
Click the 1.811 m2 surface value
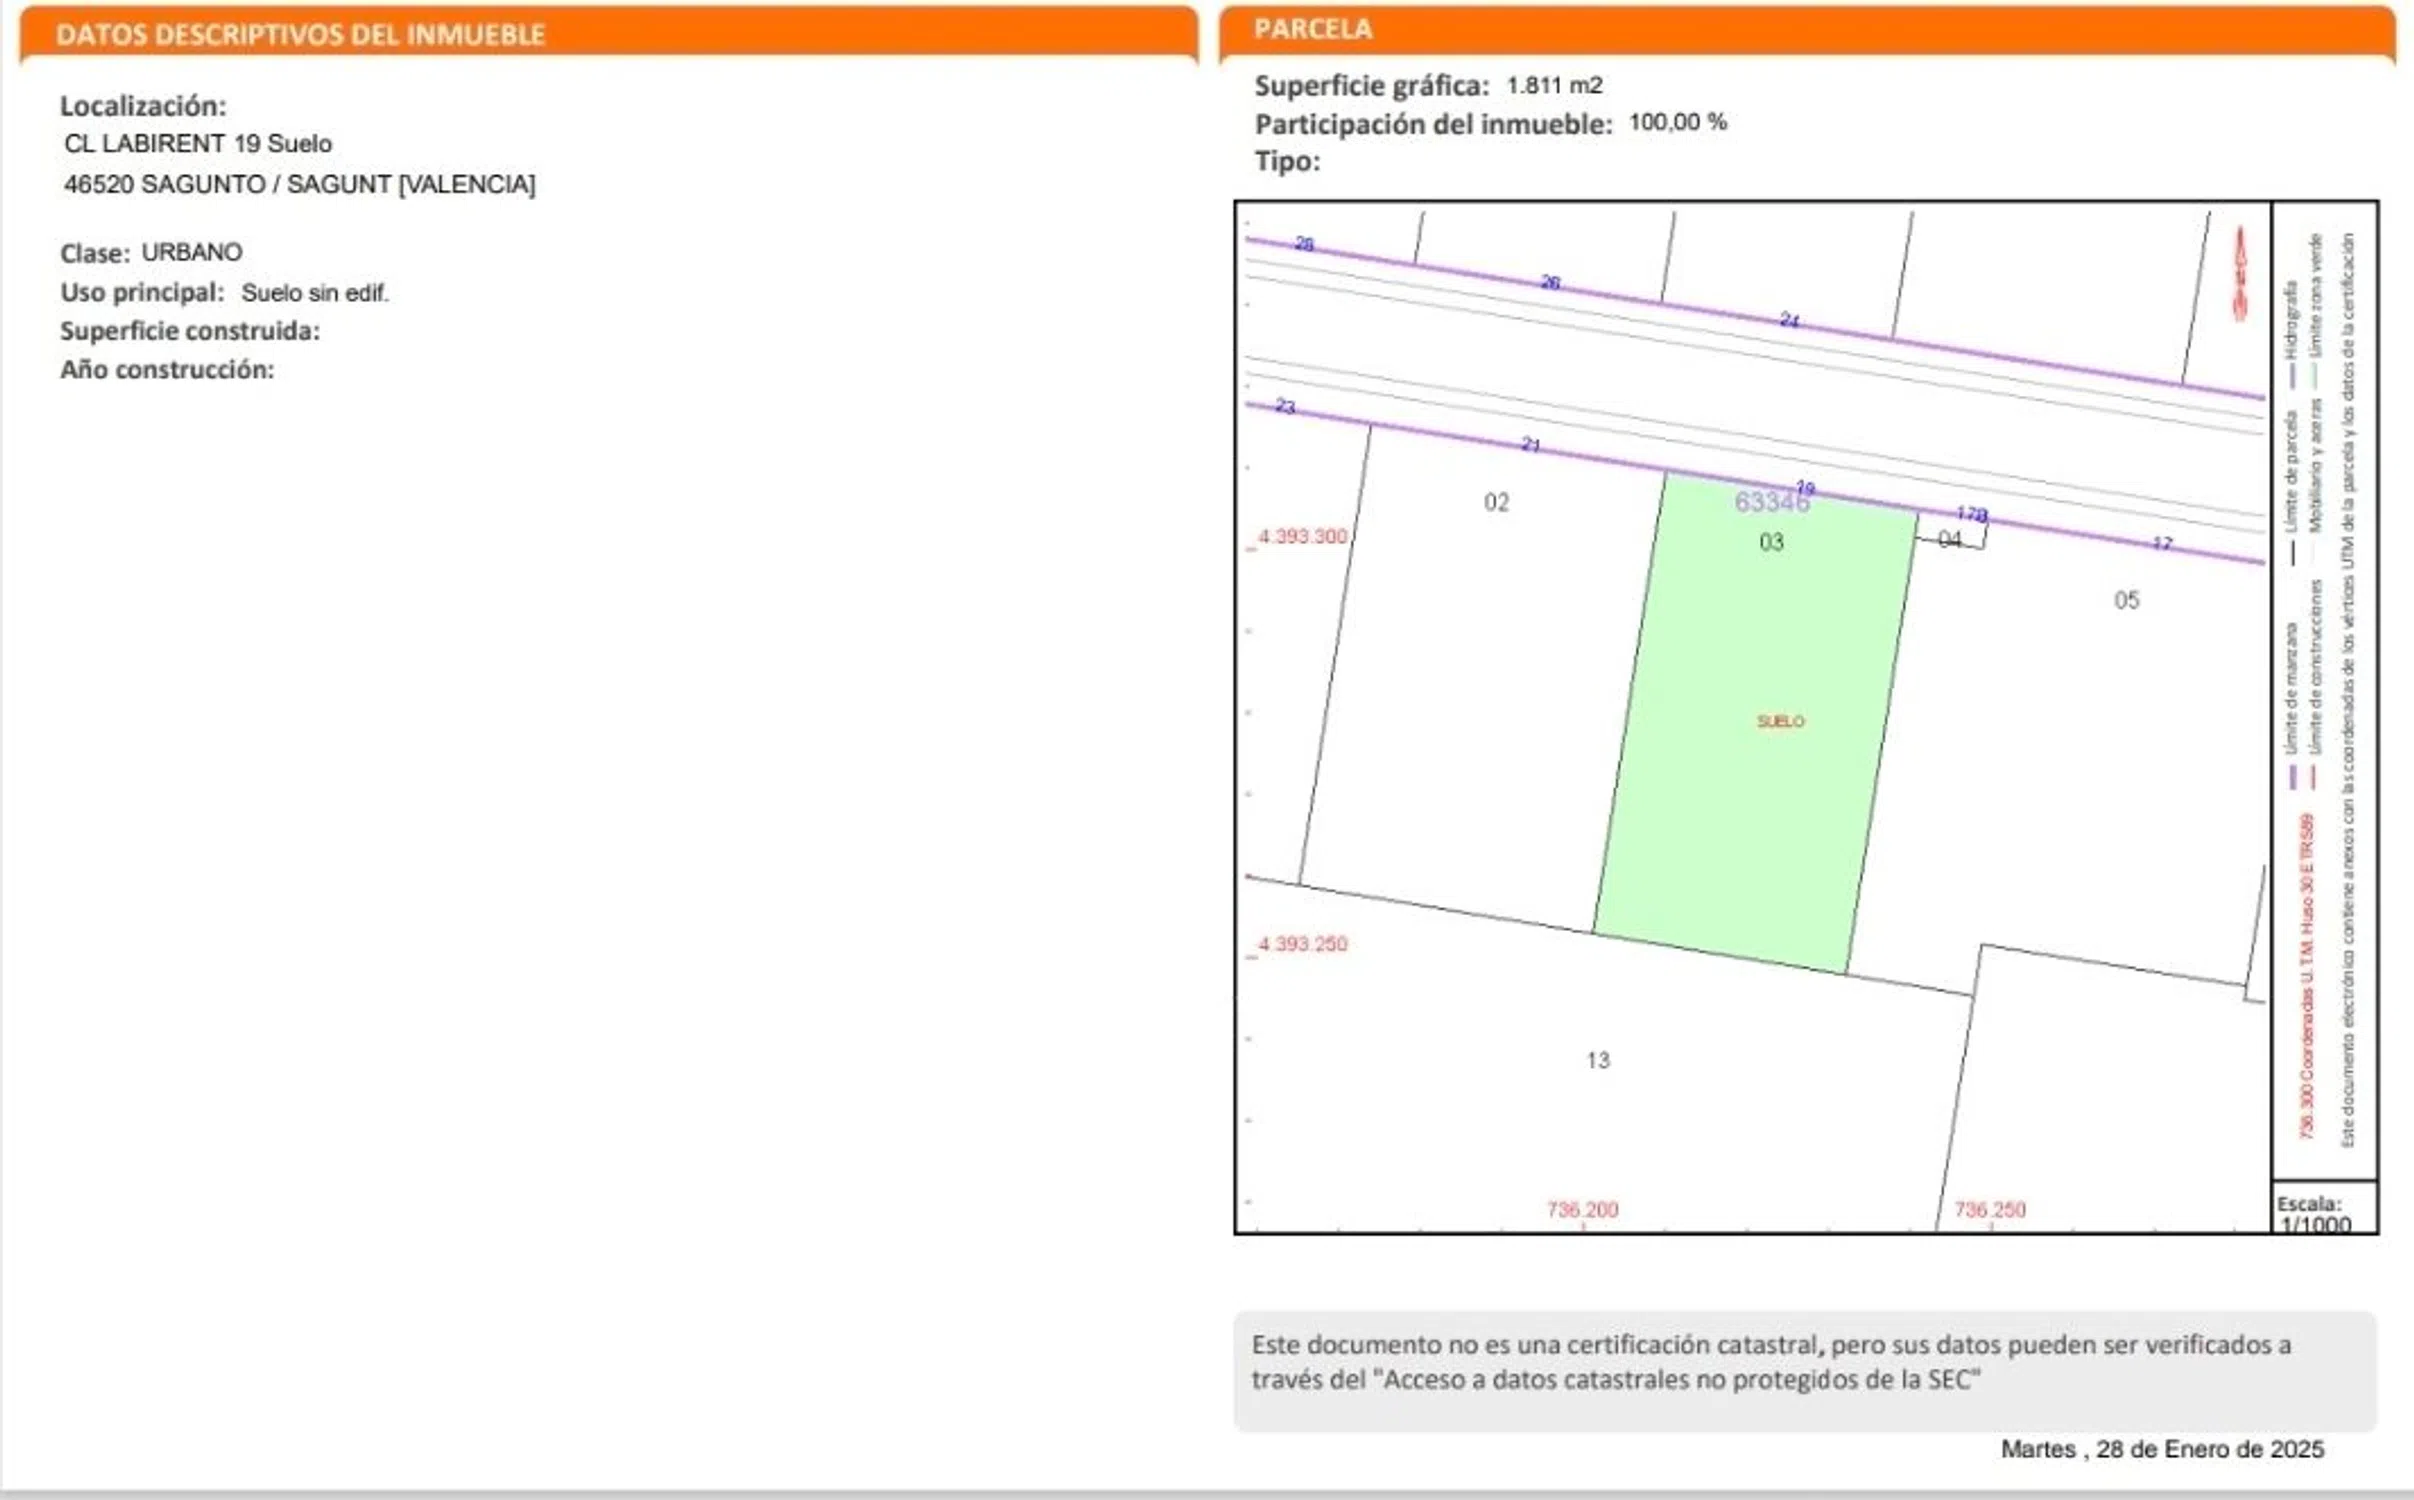tap(1554, 86)
